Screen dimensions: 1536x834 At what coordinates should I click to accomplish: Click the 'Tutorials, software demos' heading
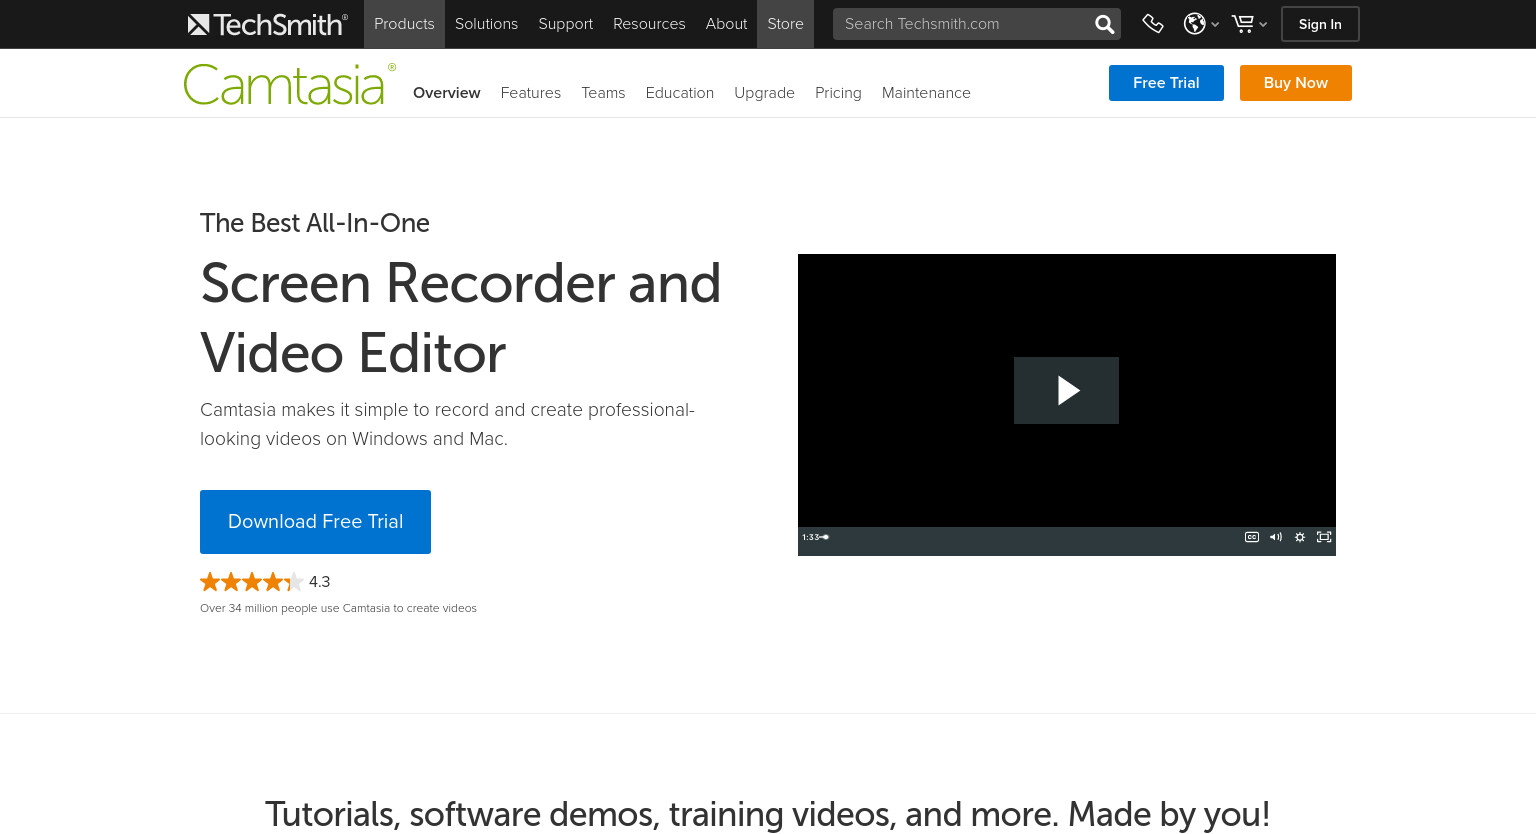tap(767, 814)
